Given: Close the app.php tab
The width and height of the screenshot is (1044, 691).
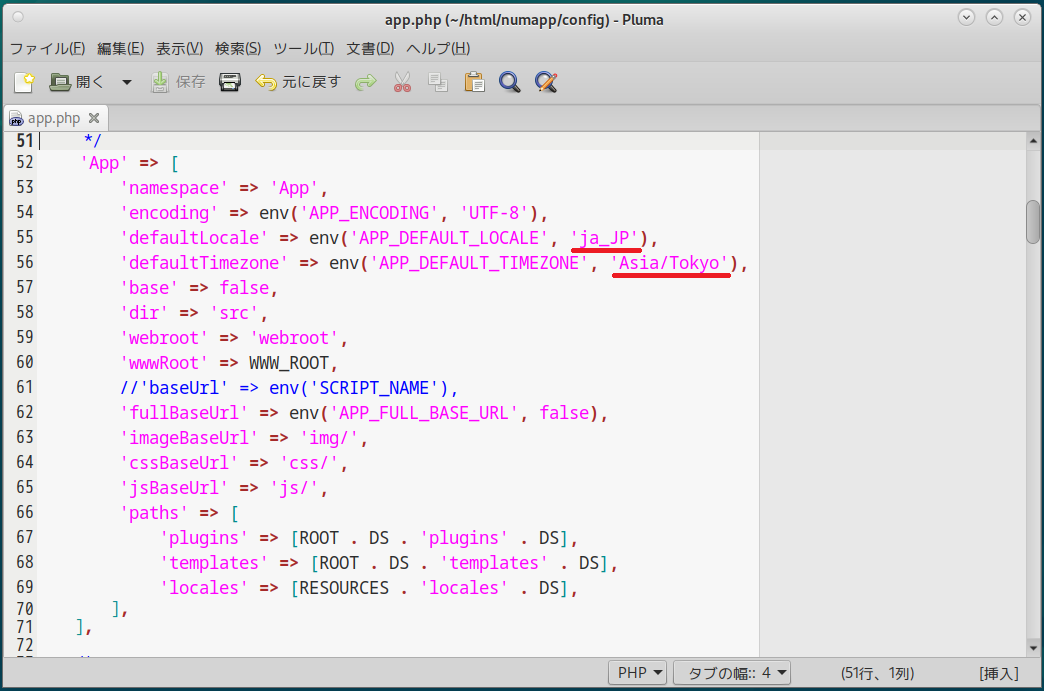Looking at the screenshot, I should 94,118.
